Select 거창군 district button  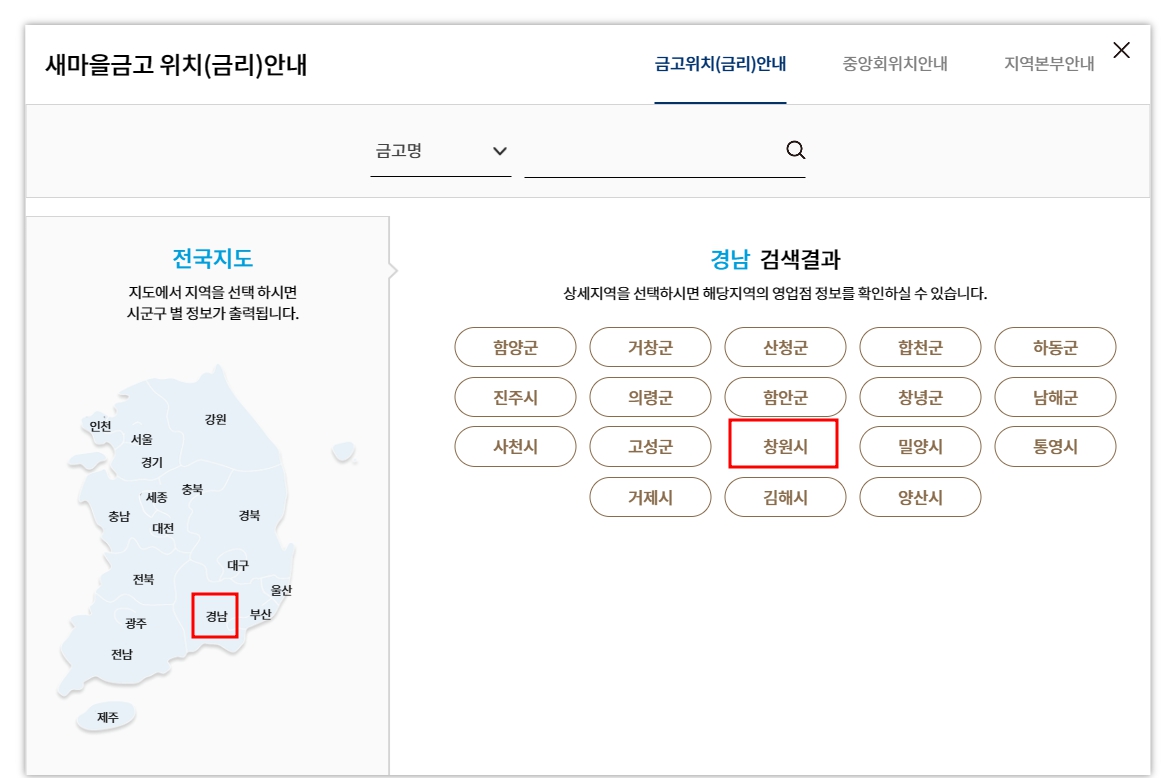point(650,347)
